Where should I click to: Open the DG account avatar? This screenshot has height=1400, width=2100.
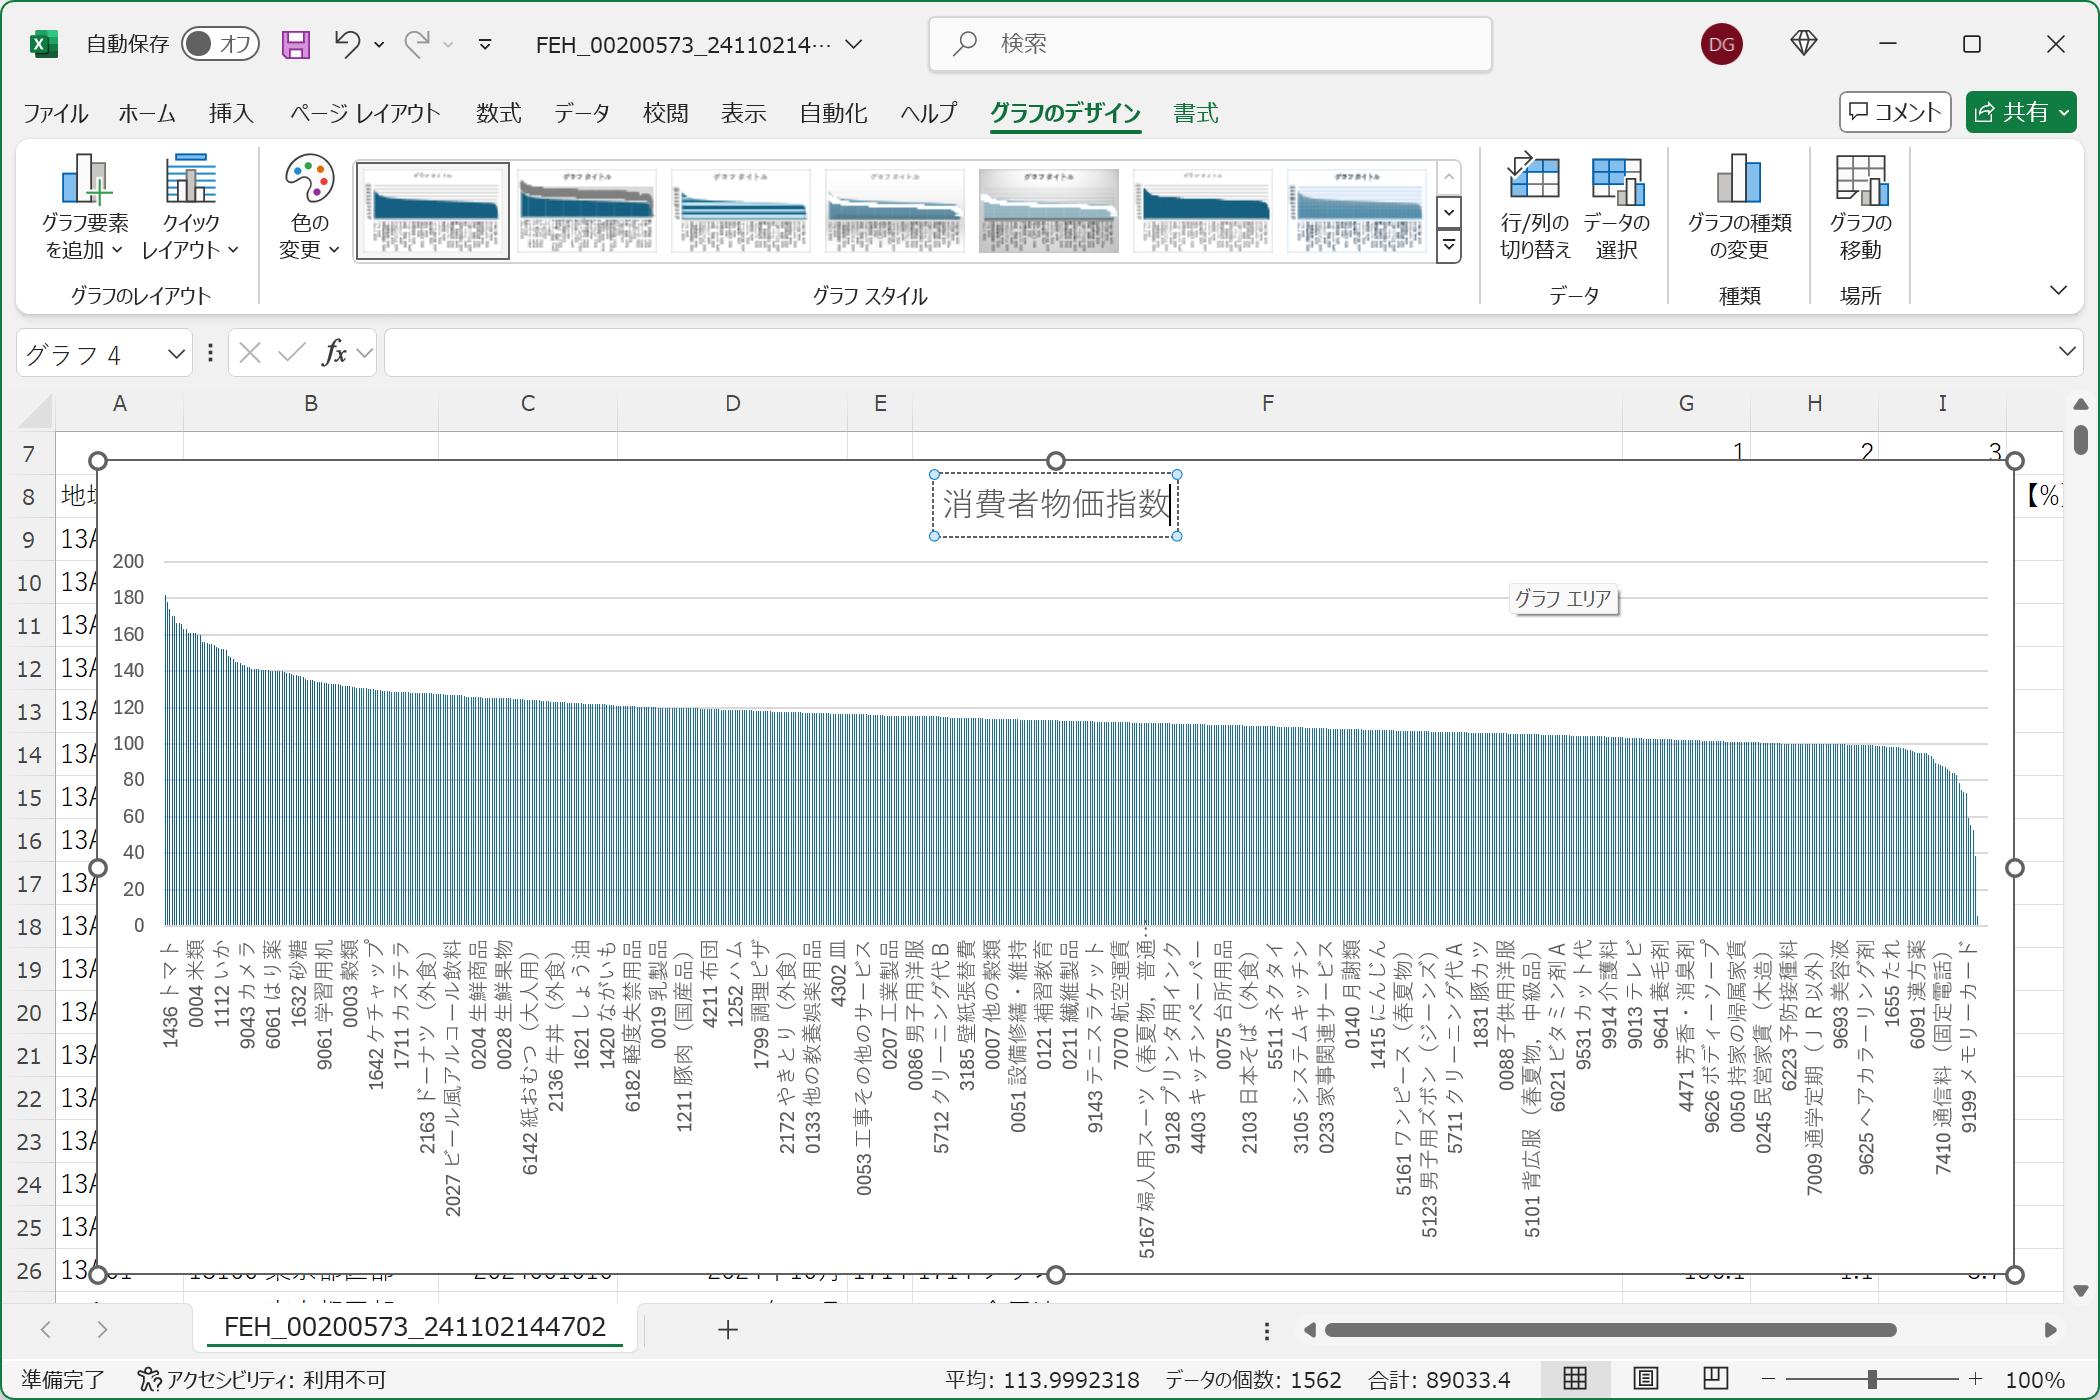click(1721, 44)
